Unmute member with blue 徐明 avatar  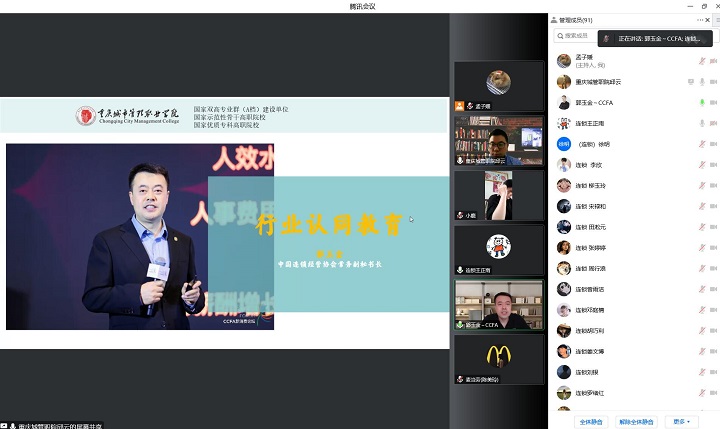click(x=702, y=144)
